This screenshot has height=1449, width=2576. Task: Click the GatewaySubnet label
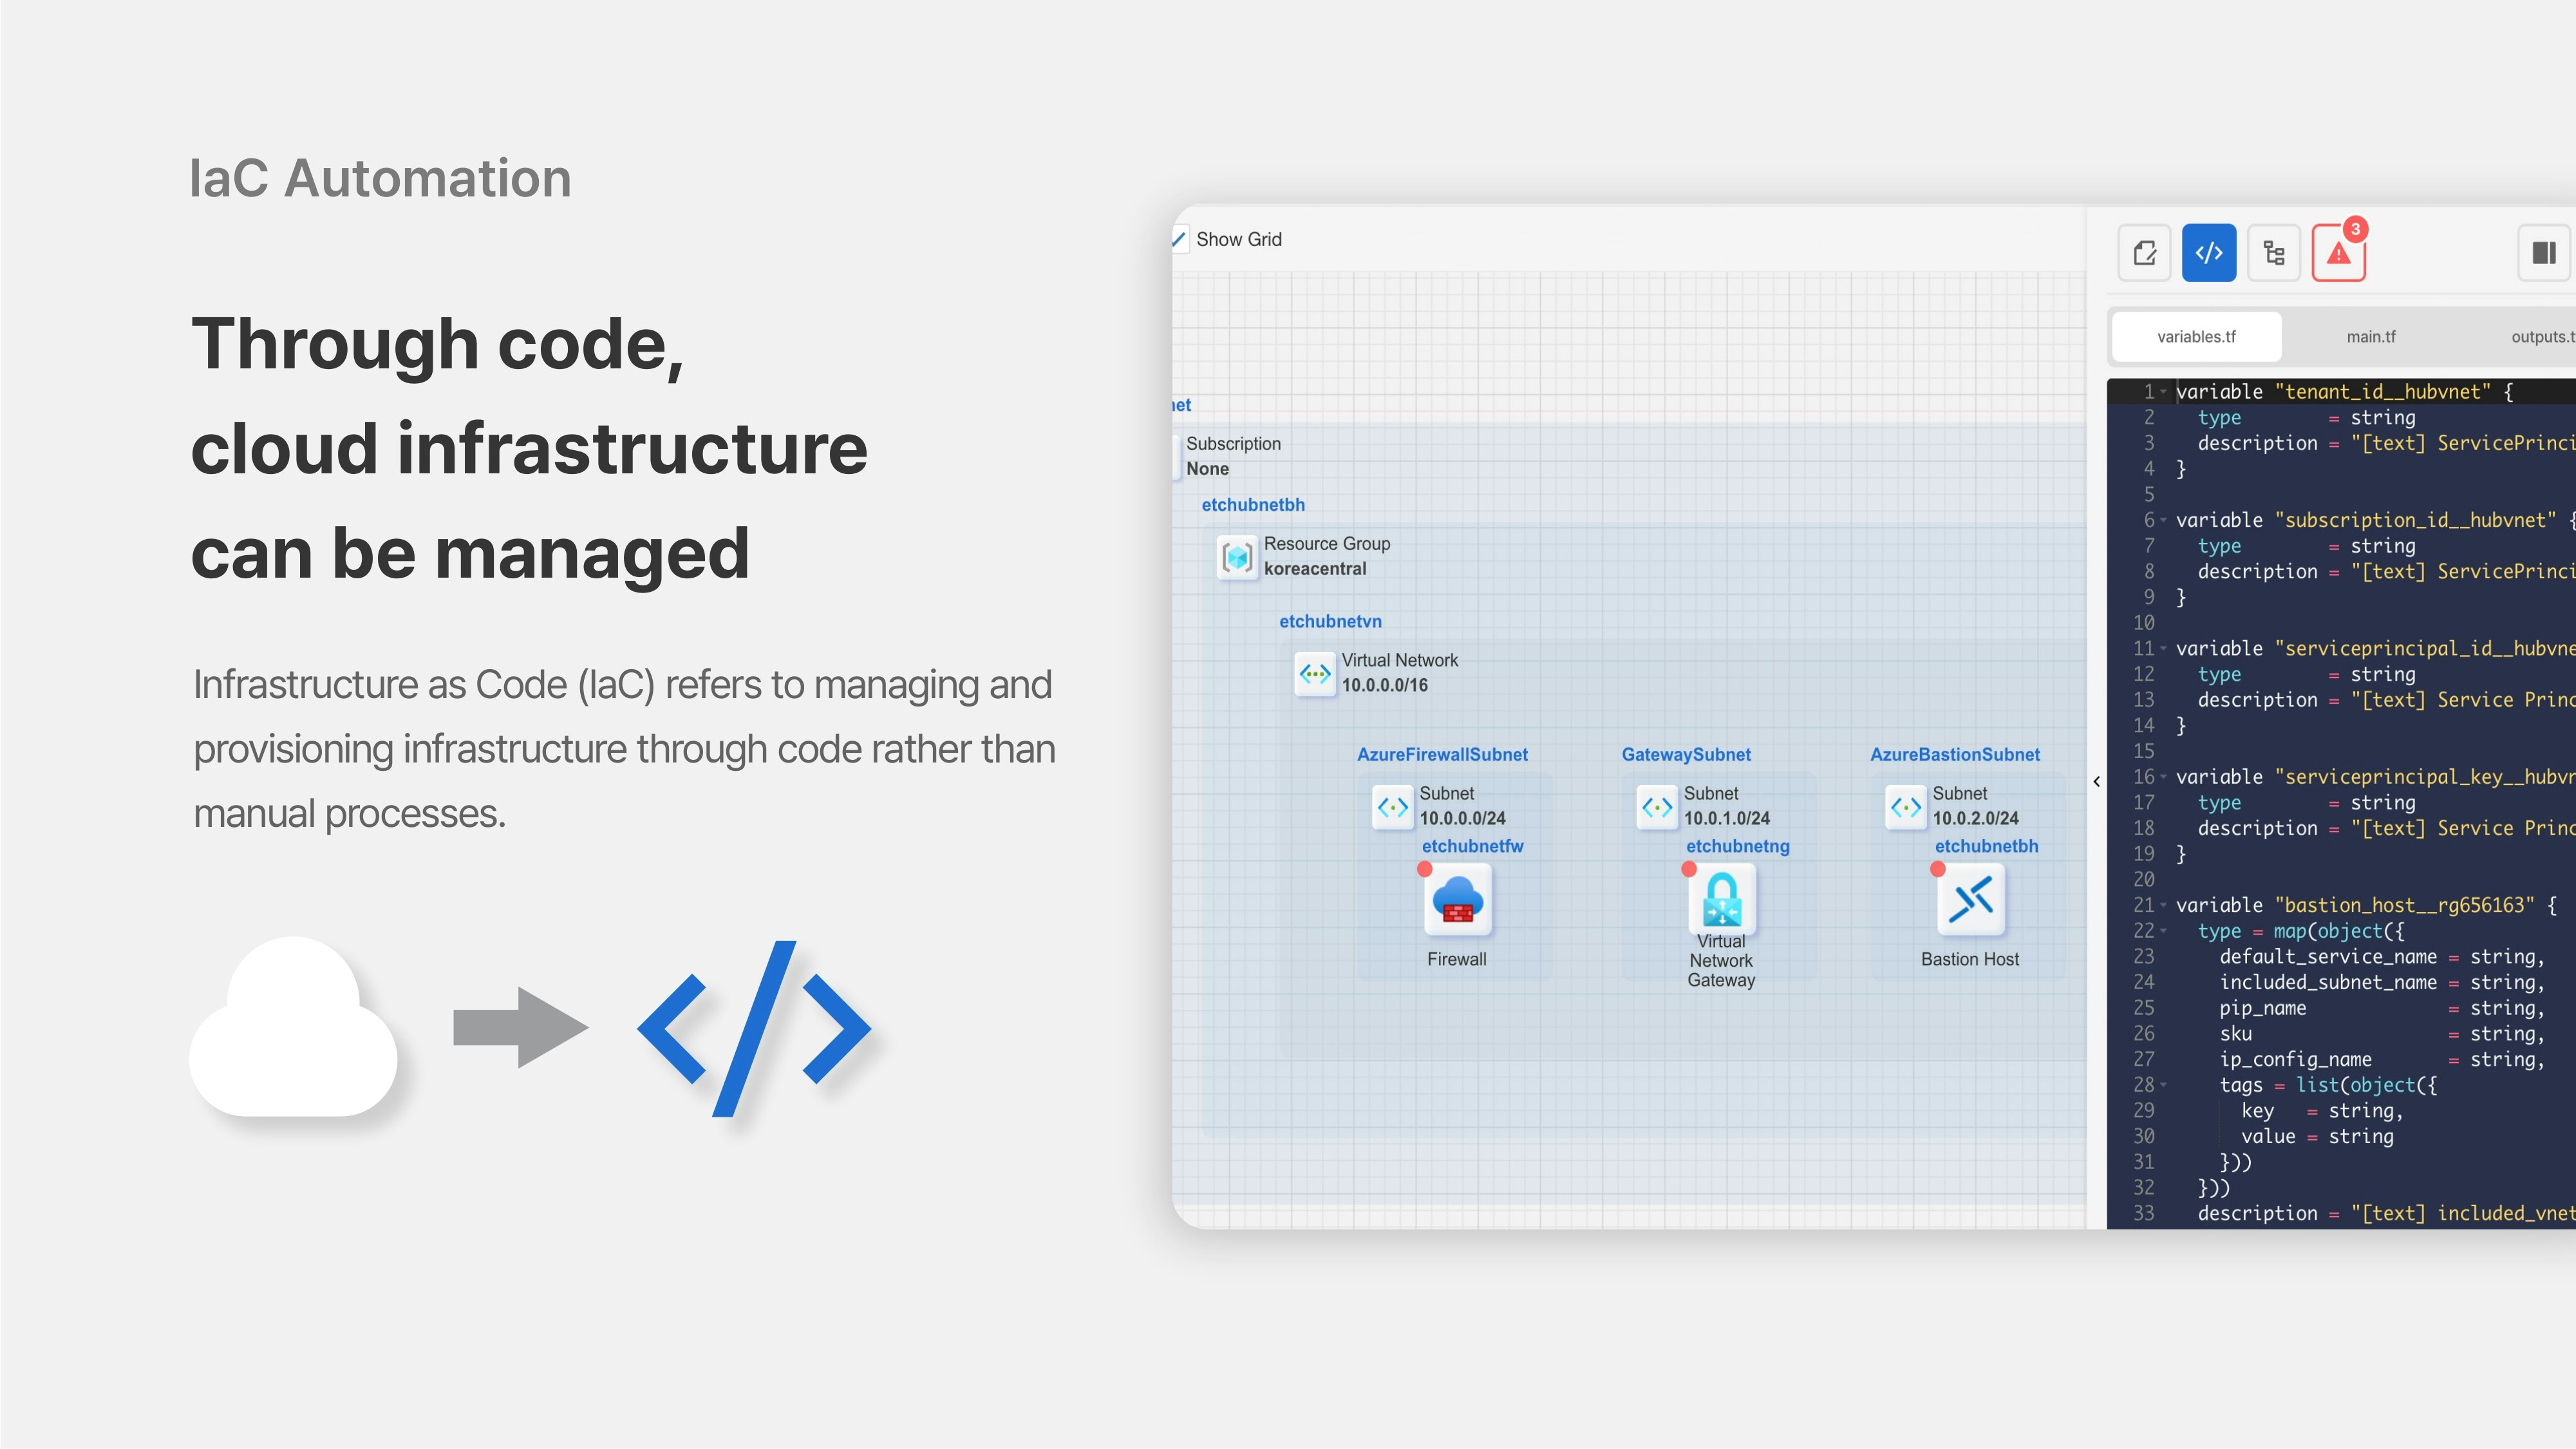(x=1686, y=754)
